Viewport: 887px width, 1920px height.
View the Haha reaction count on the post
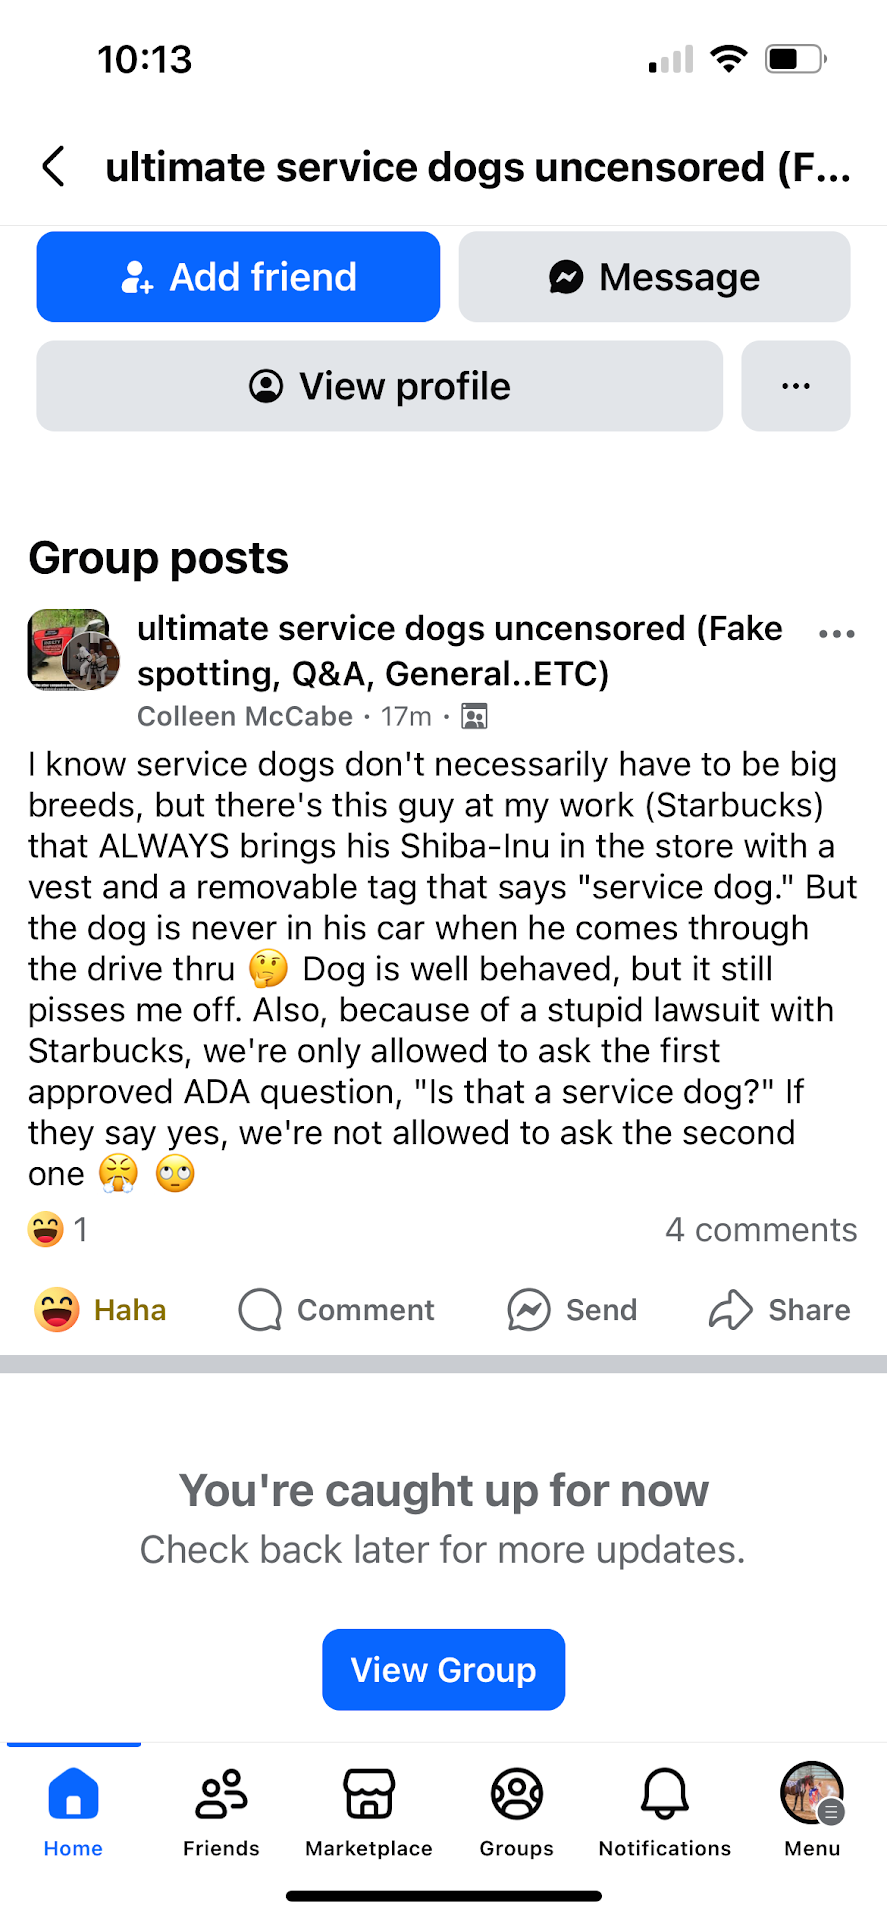[x=59, y=1229]
